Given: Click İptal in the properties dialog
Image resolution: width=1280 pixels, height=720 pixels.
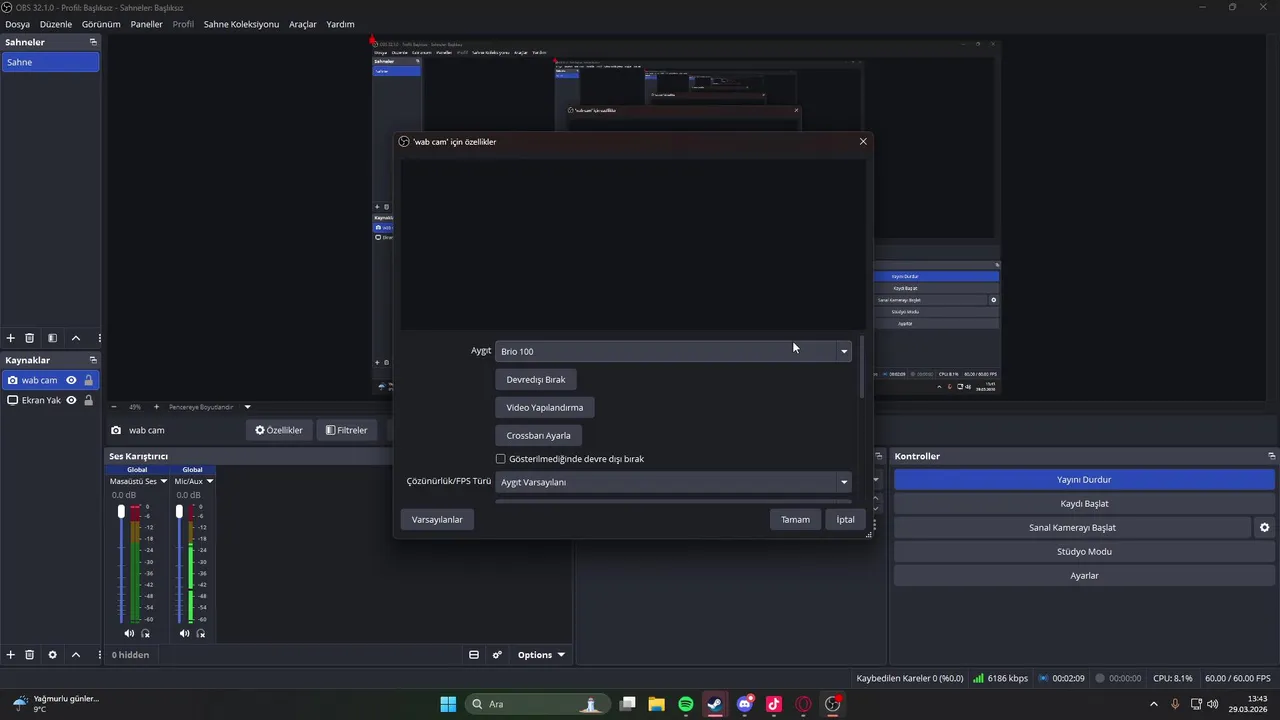Looking at the screenshot, I should click(845, 520).
